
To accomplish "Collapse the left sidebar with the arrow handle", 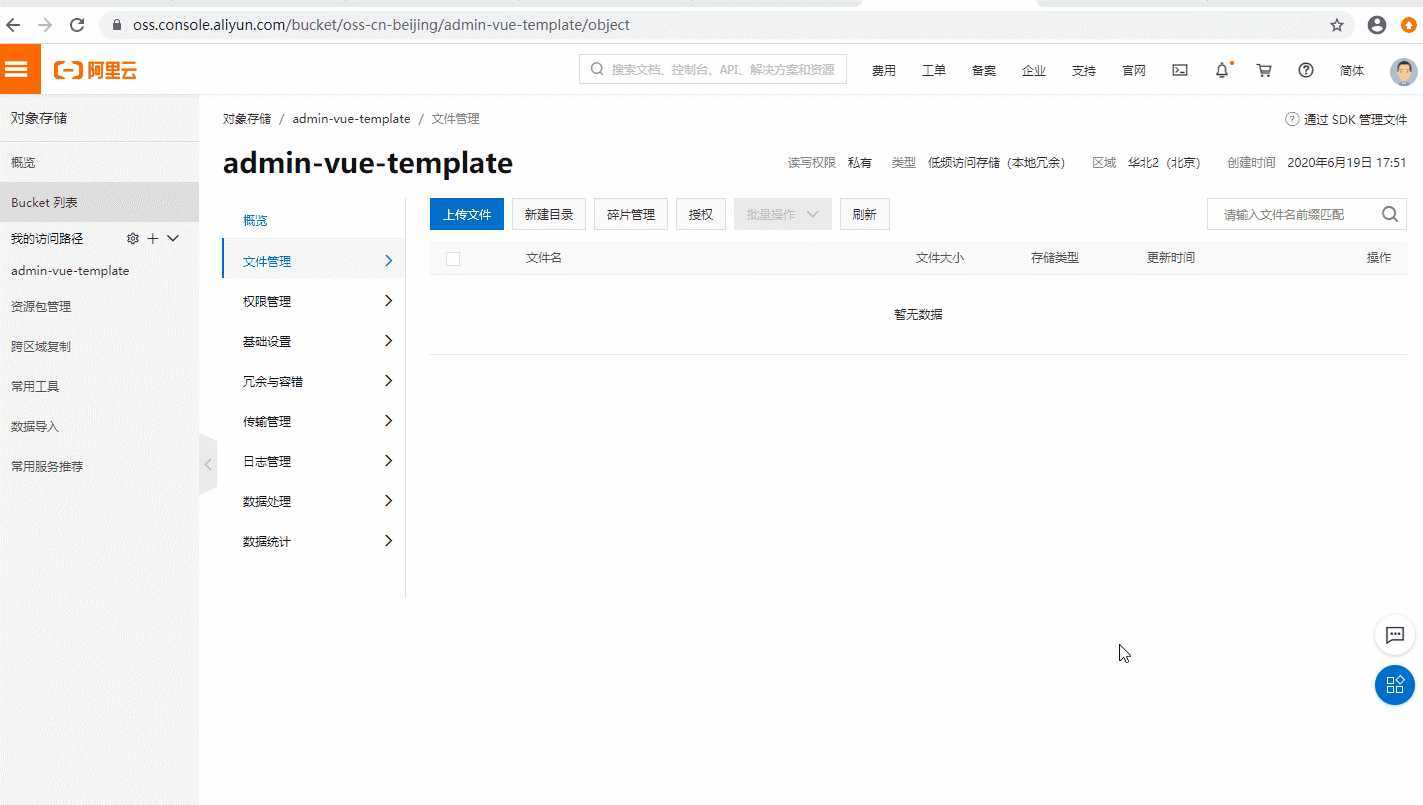I will point(208,464).
